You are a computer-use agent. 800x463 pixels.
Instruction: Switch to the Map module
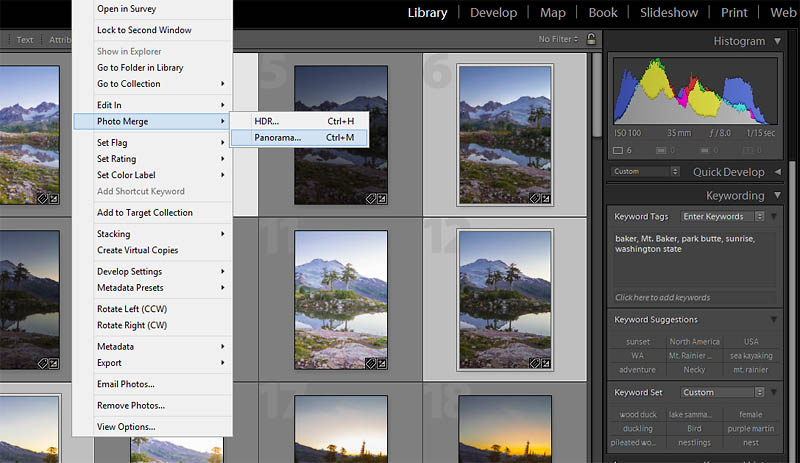click(553, 13)
